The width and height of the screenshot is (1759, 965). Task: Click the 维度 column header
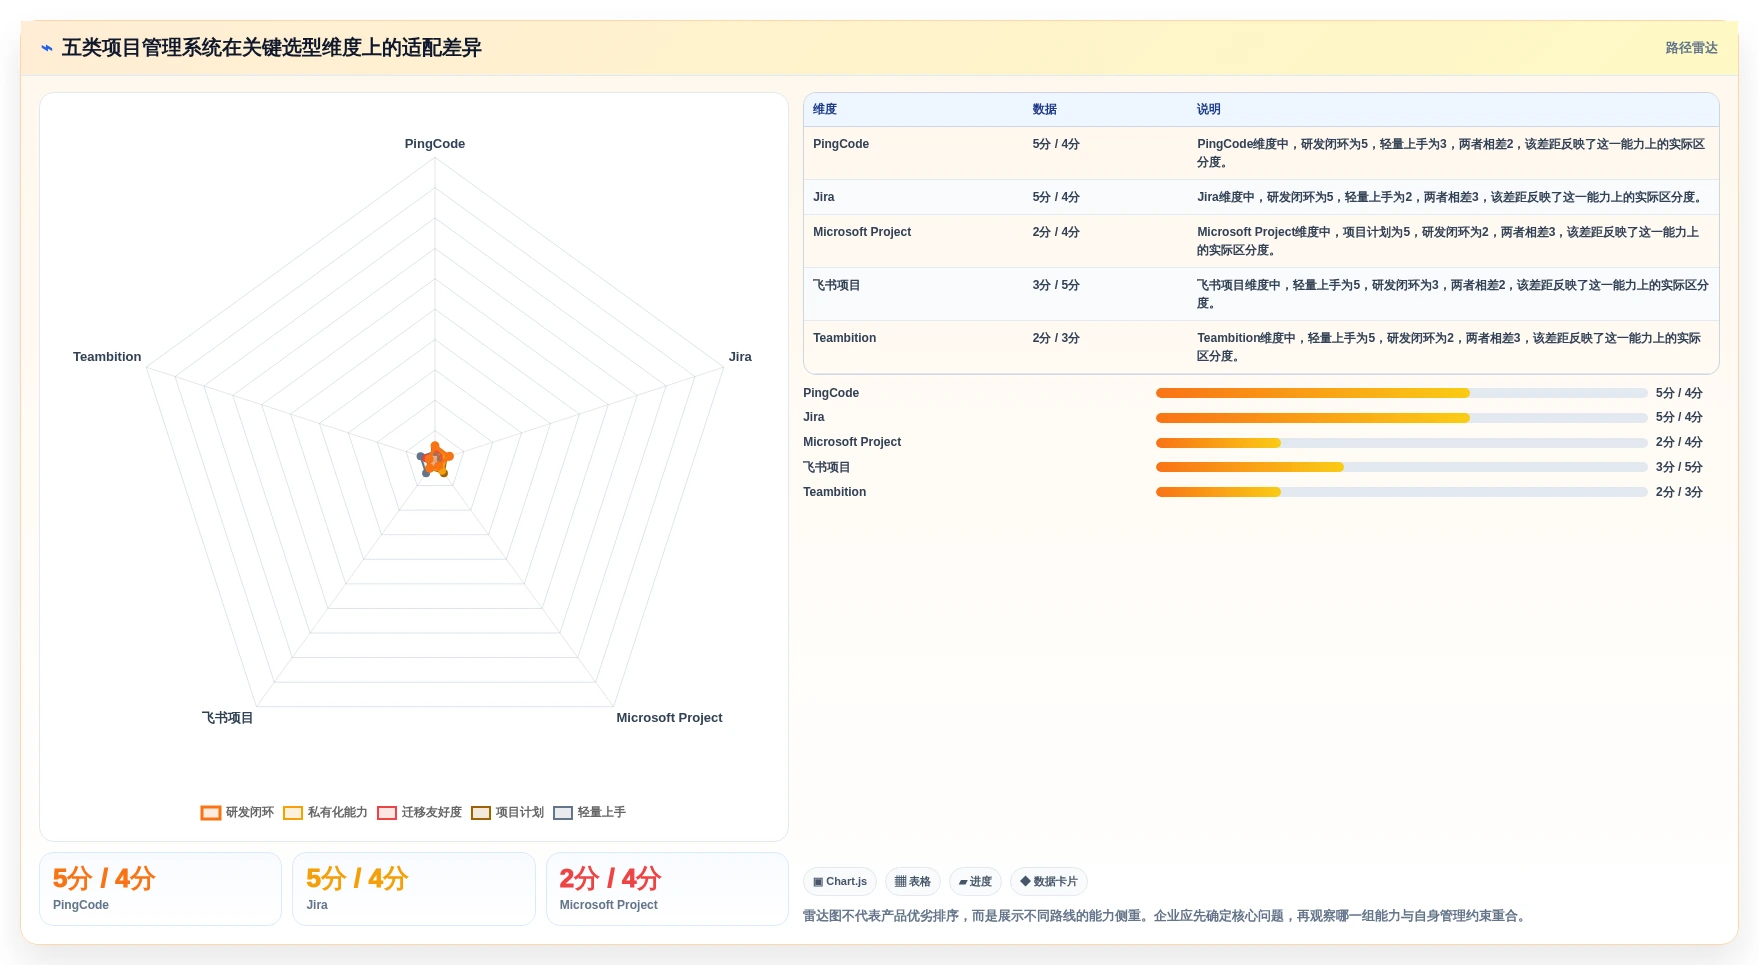[825, 110]
